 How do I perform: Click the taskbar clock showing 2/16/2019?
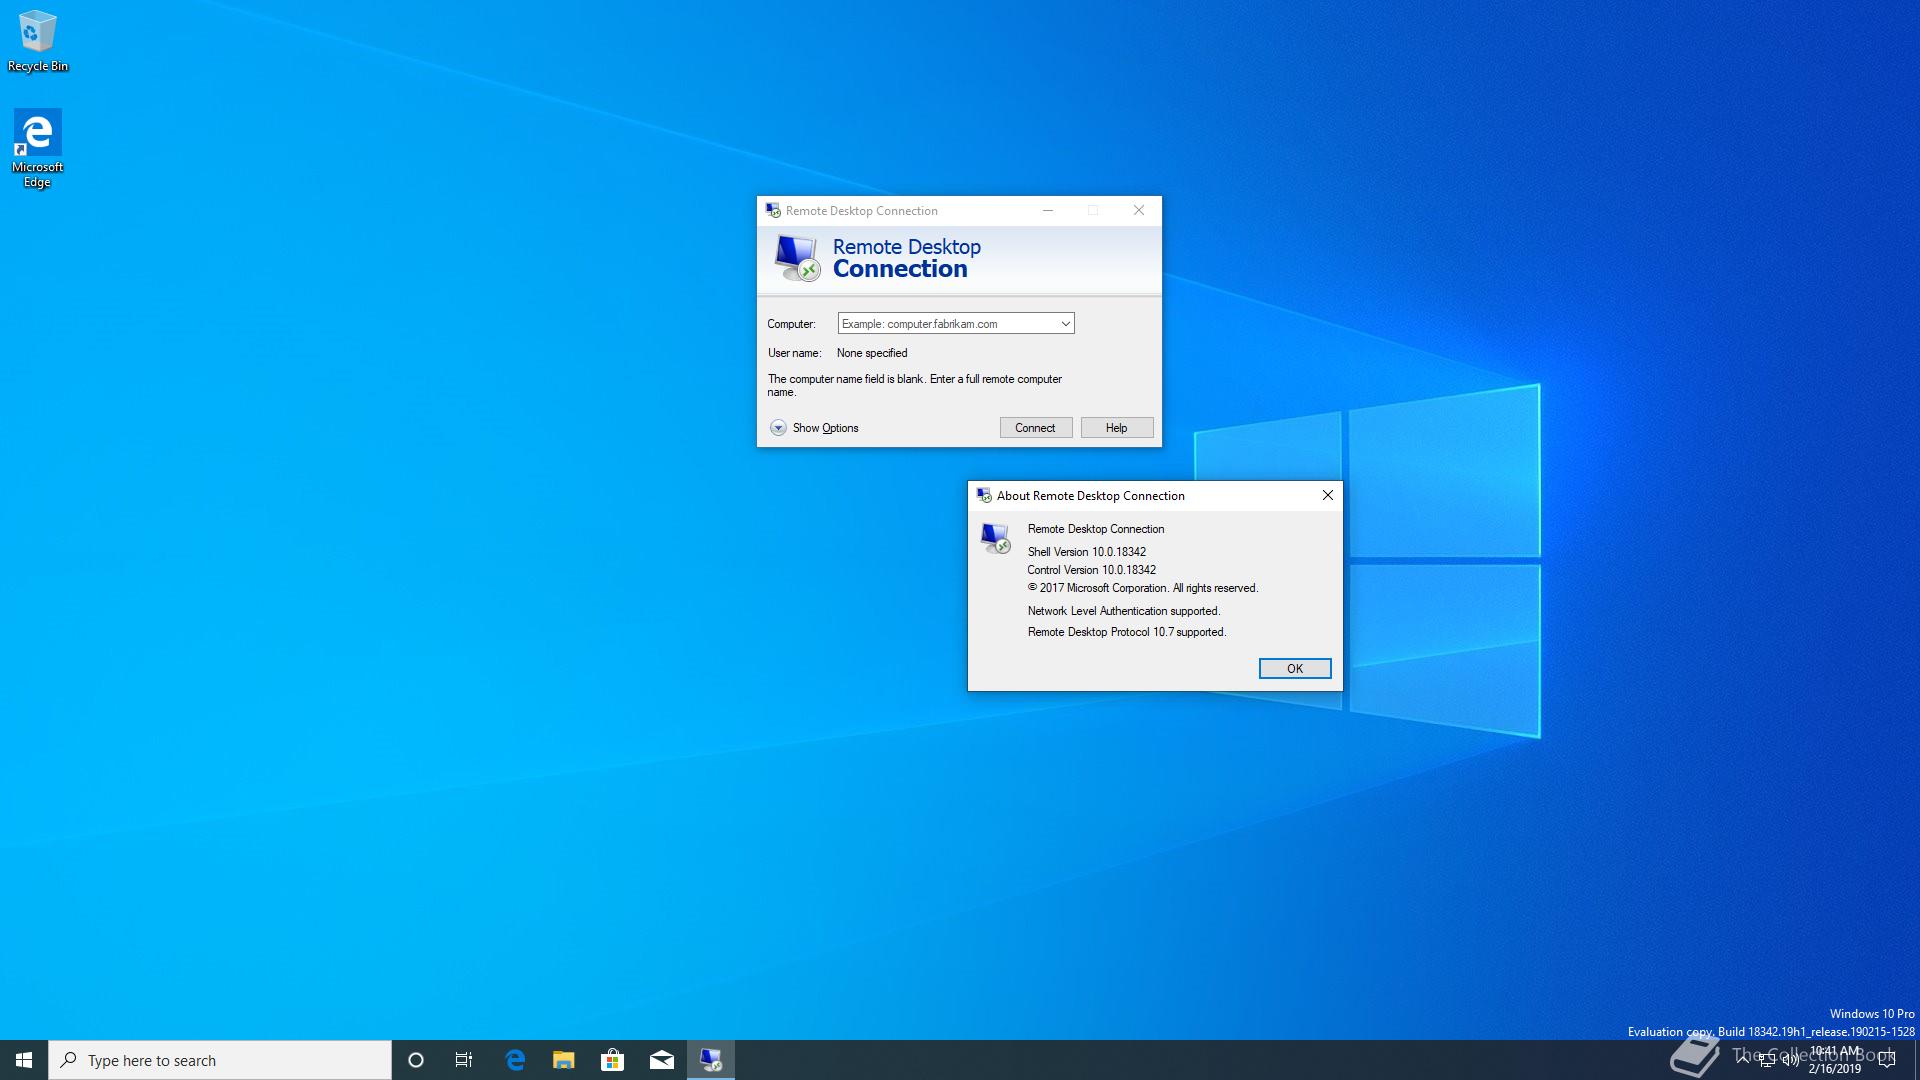[1835, 1060]
